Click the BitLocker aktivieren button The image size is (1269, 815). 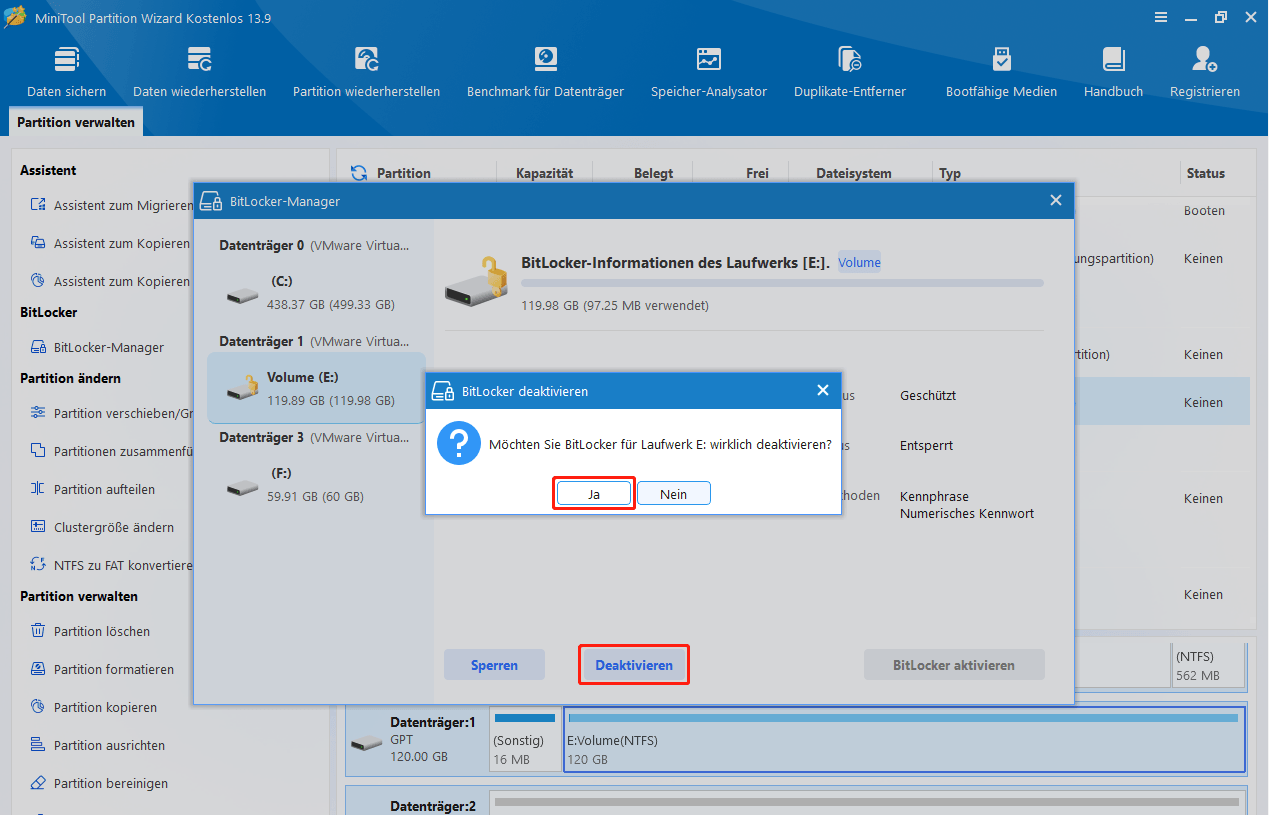954,665
